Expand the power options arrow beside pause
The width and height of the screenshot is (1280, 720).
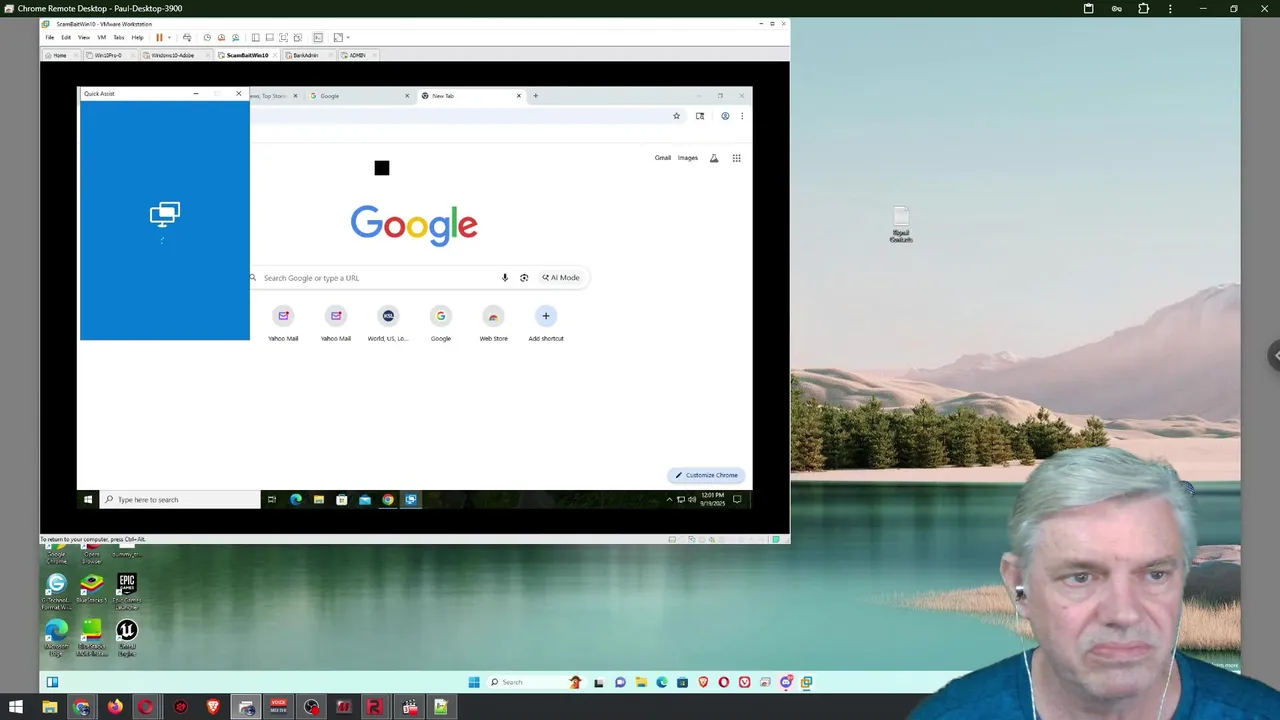click(169, 38)
